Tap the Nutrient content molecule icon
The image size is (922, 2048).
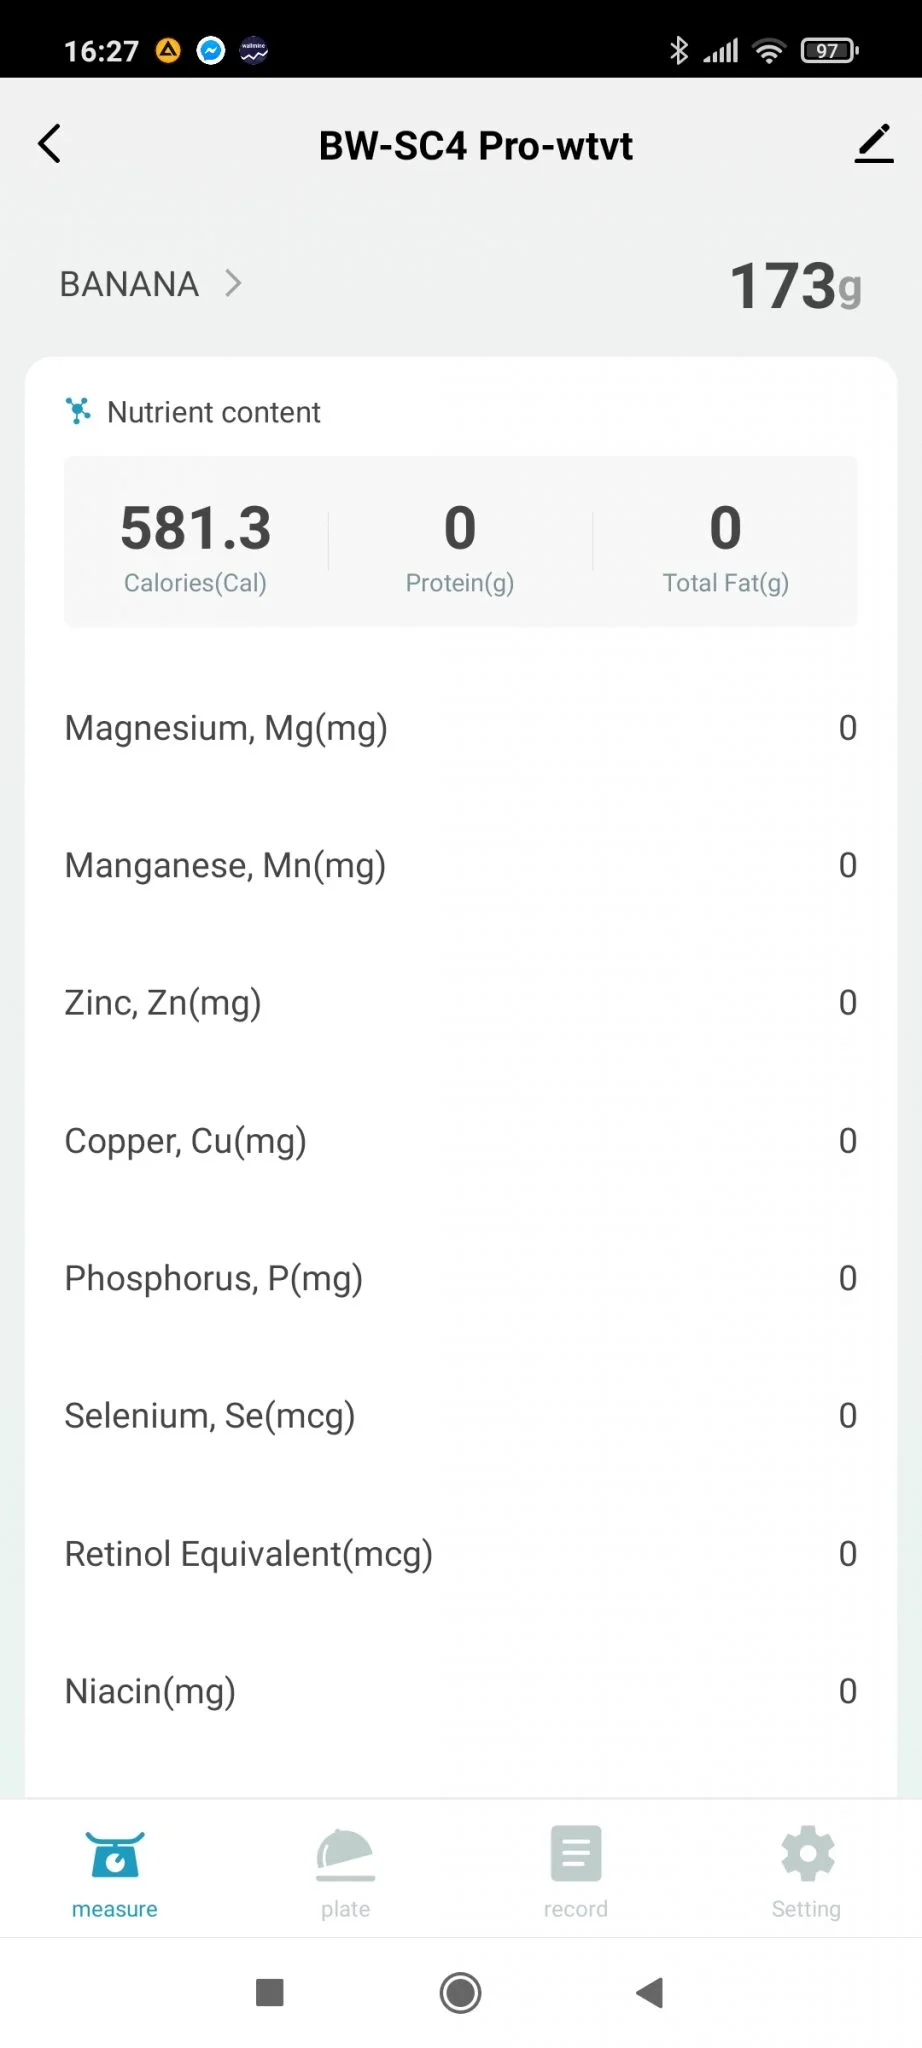(78, 411)
